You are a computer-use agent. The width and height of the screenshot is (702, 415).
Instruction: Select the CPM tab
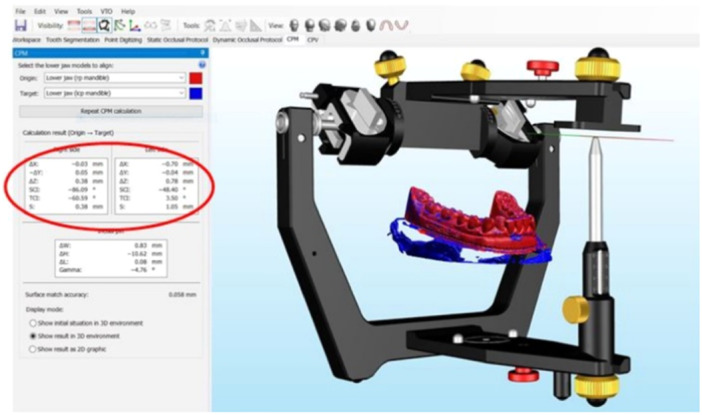point(292,39)
